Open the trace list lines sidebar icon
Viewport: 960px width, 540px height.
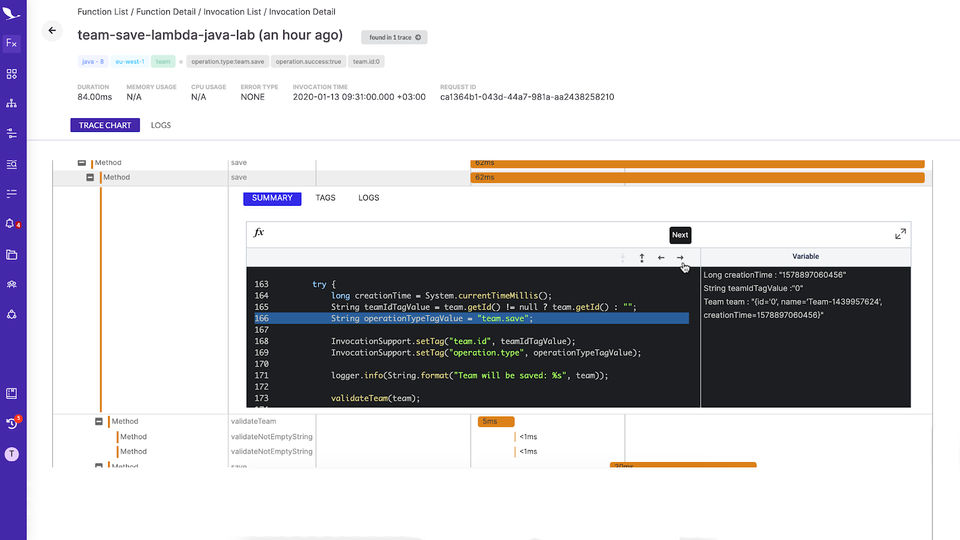coord(11,193)
